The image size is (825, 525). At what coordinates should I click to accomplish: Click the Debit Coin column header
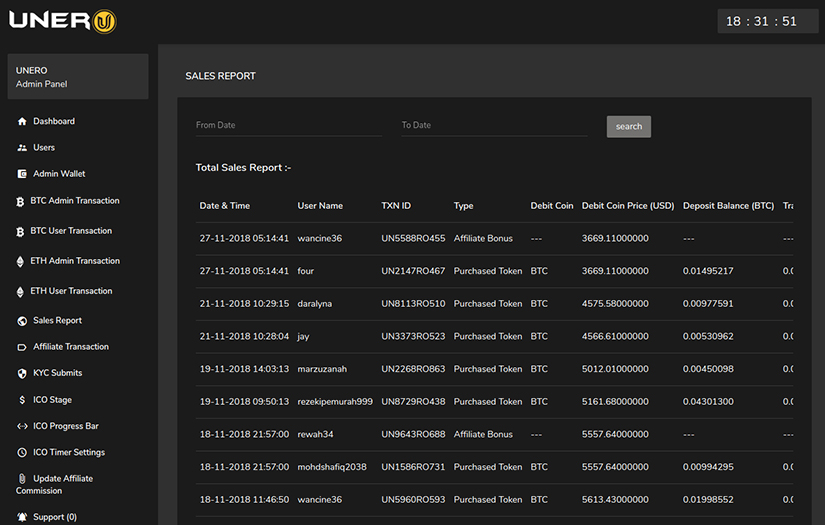(x=552, y=206)
